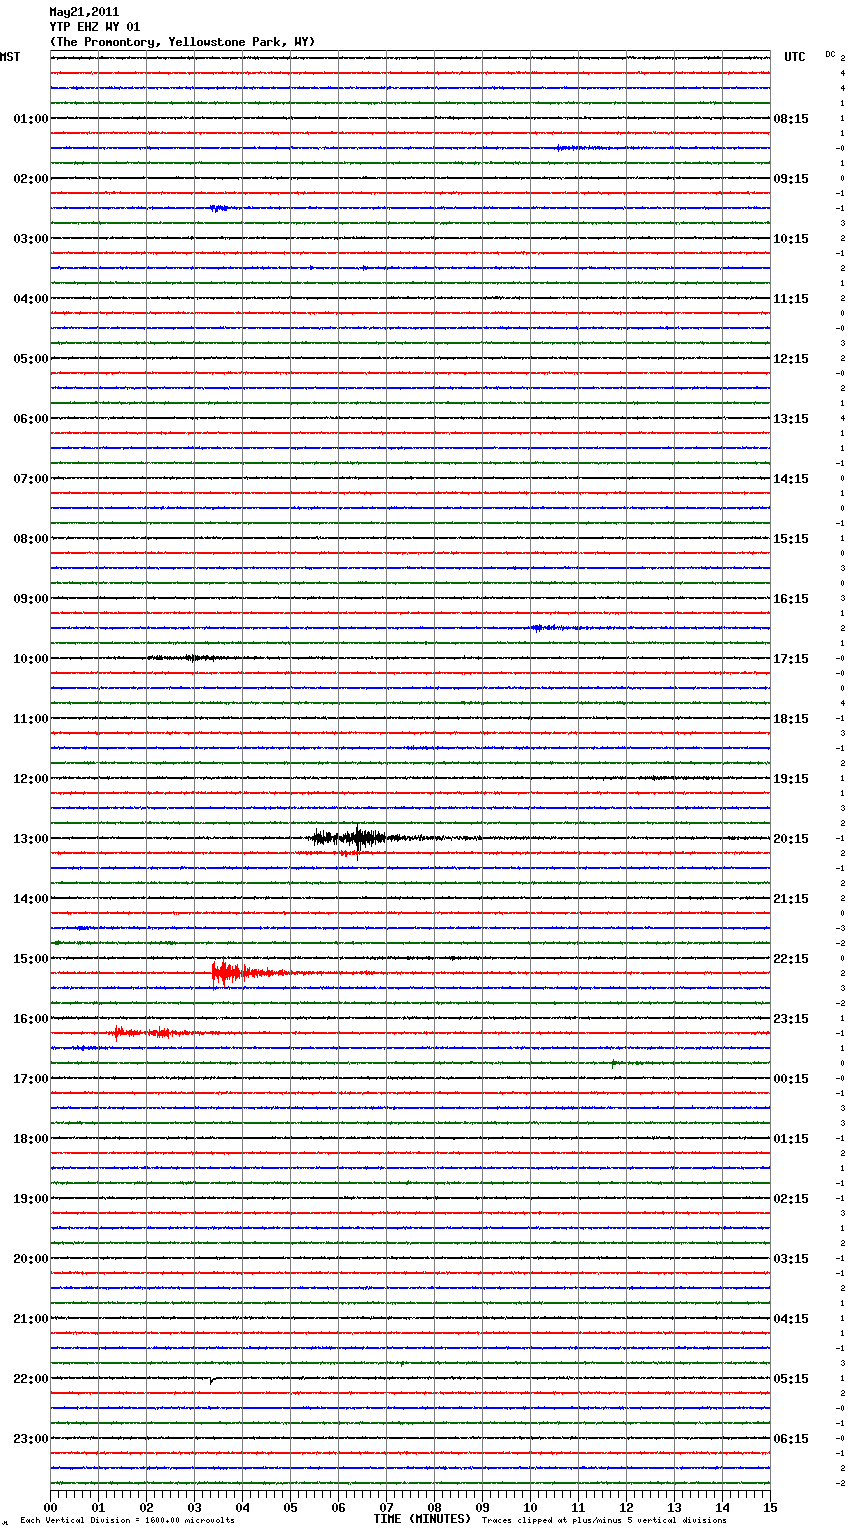This screenshot has width=850, height=1534.
Task: Click the station code YTP EHZ WY 01
Action: (95, 27)
